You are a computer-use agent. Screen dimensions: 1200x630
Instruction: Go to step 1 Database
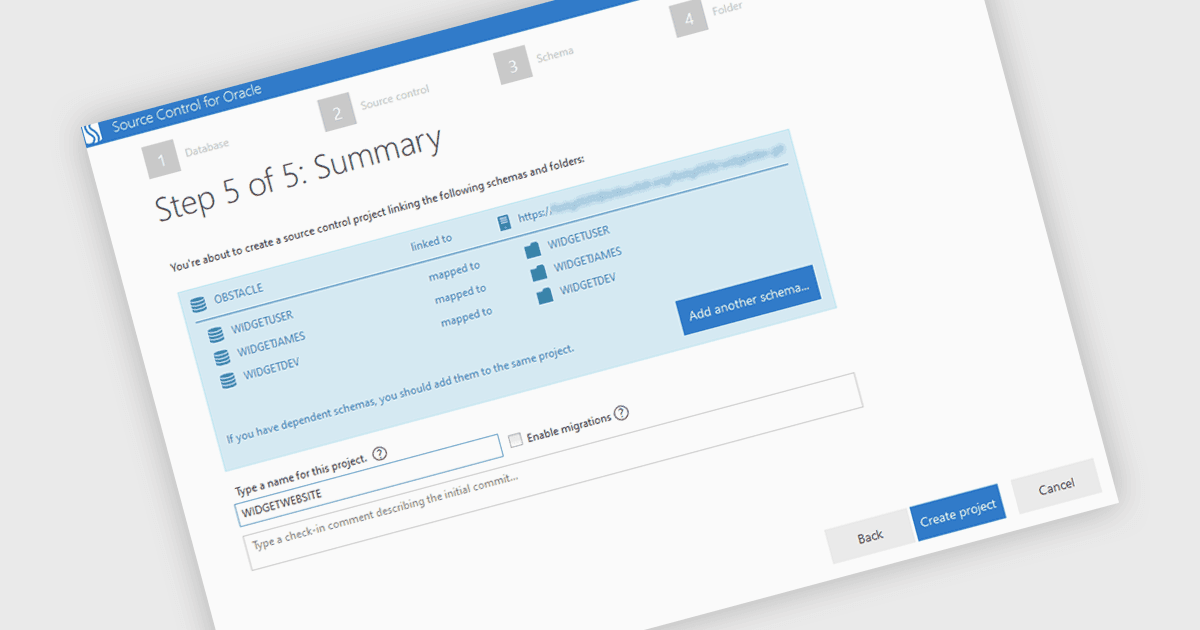(159, 159)
